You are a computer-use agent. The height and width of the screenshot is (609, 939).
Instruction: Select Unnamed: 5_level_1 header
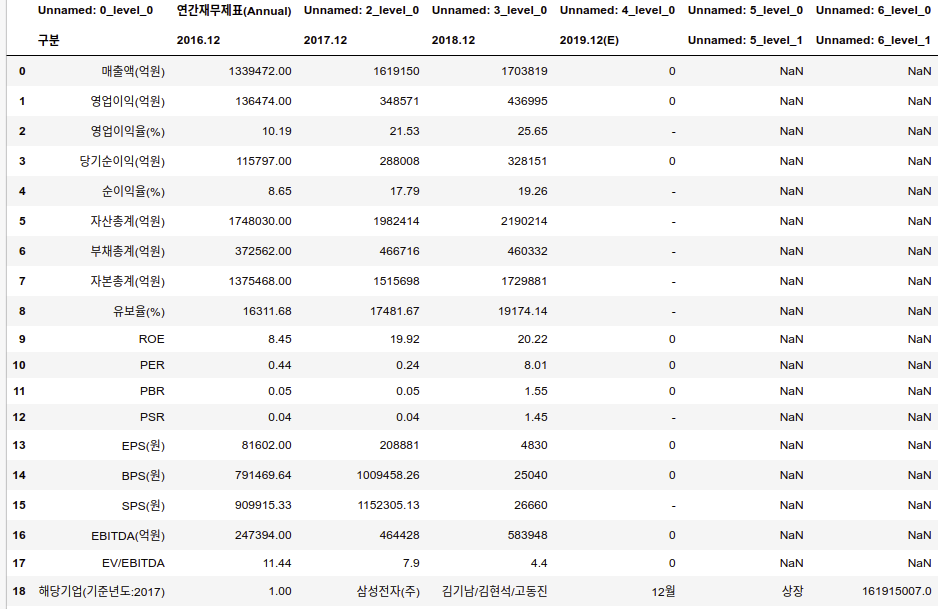[745, 40]
